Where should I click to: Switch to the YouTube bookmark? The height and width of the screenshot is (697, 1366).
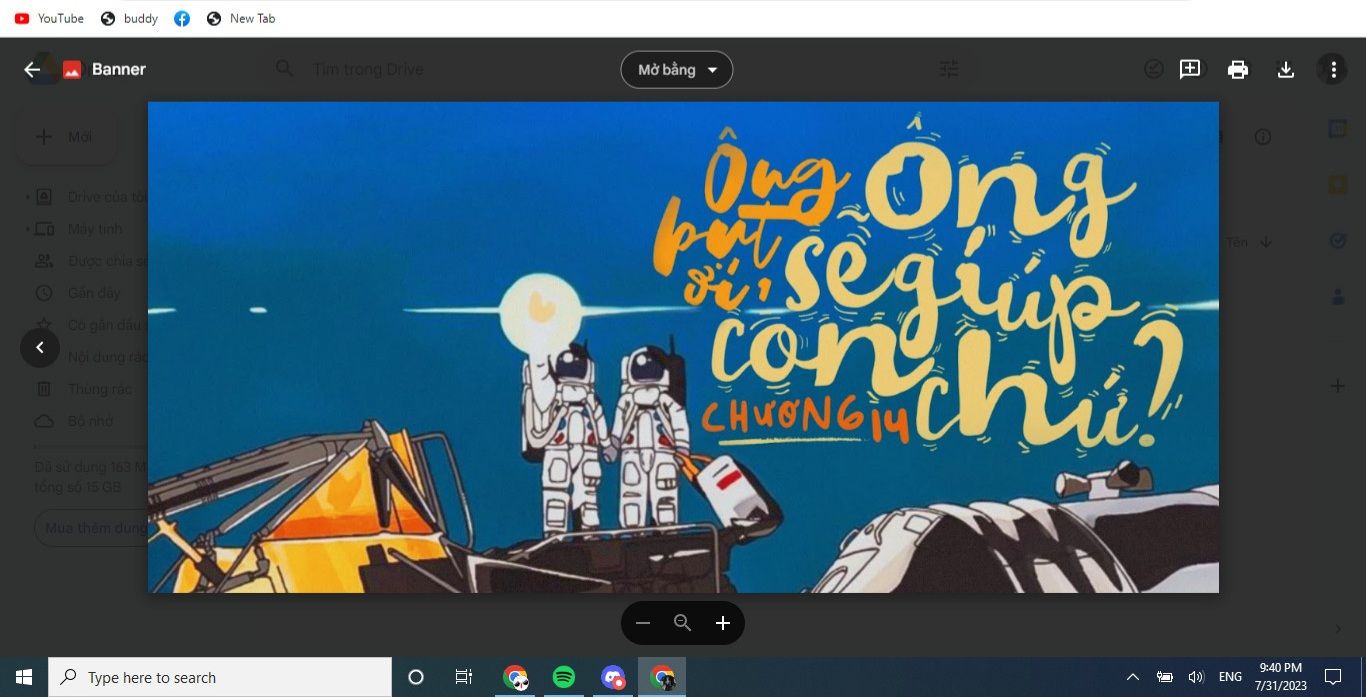coord(50,18)
